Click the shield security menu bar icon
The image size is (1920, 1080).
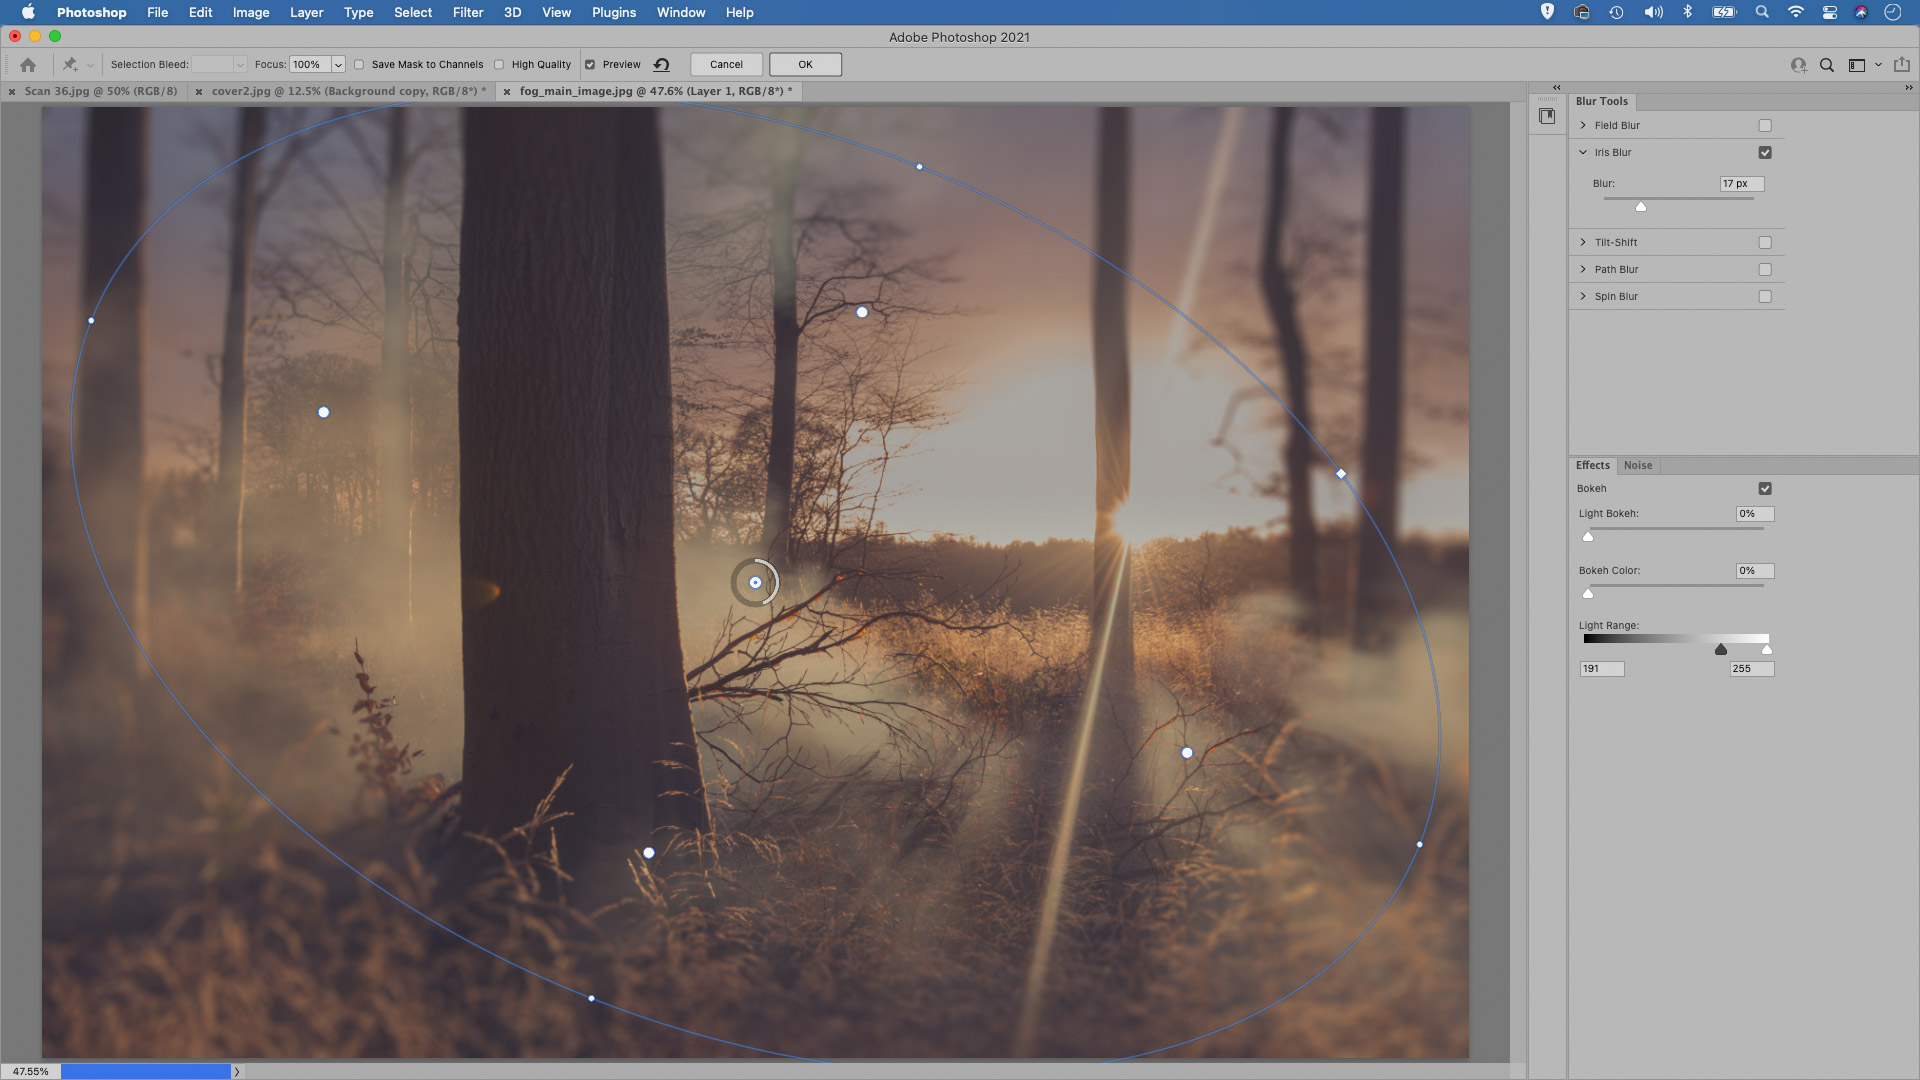1547,12
